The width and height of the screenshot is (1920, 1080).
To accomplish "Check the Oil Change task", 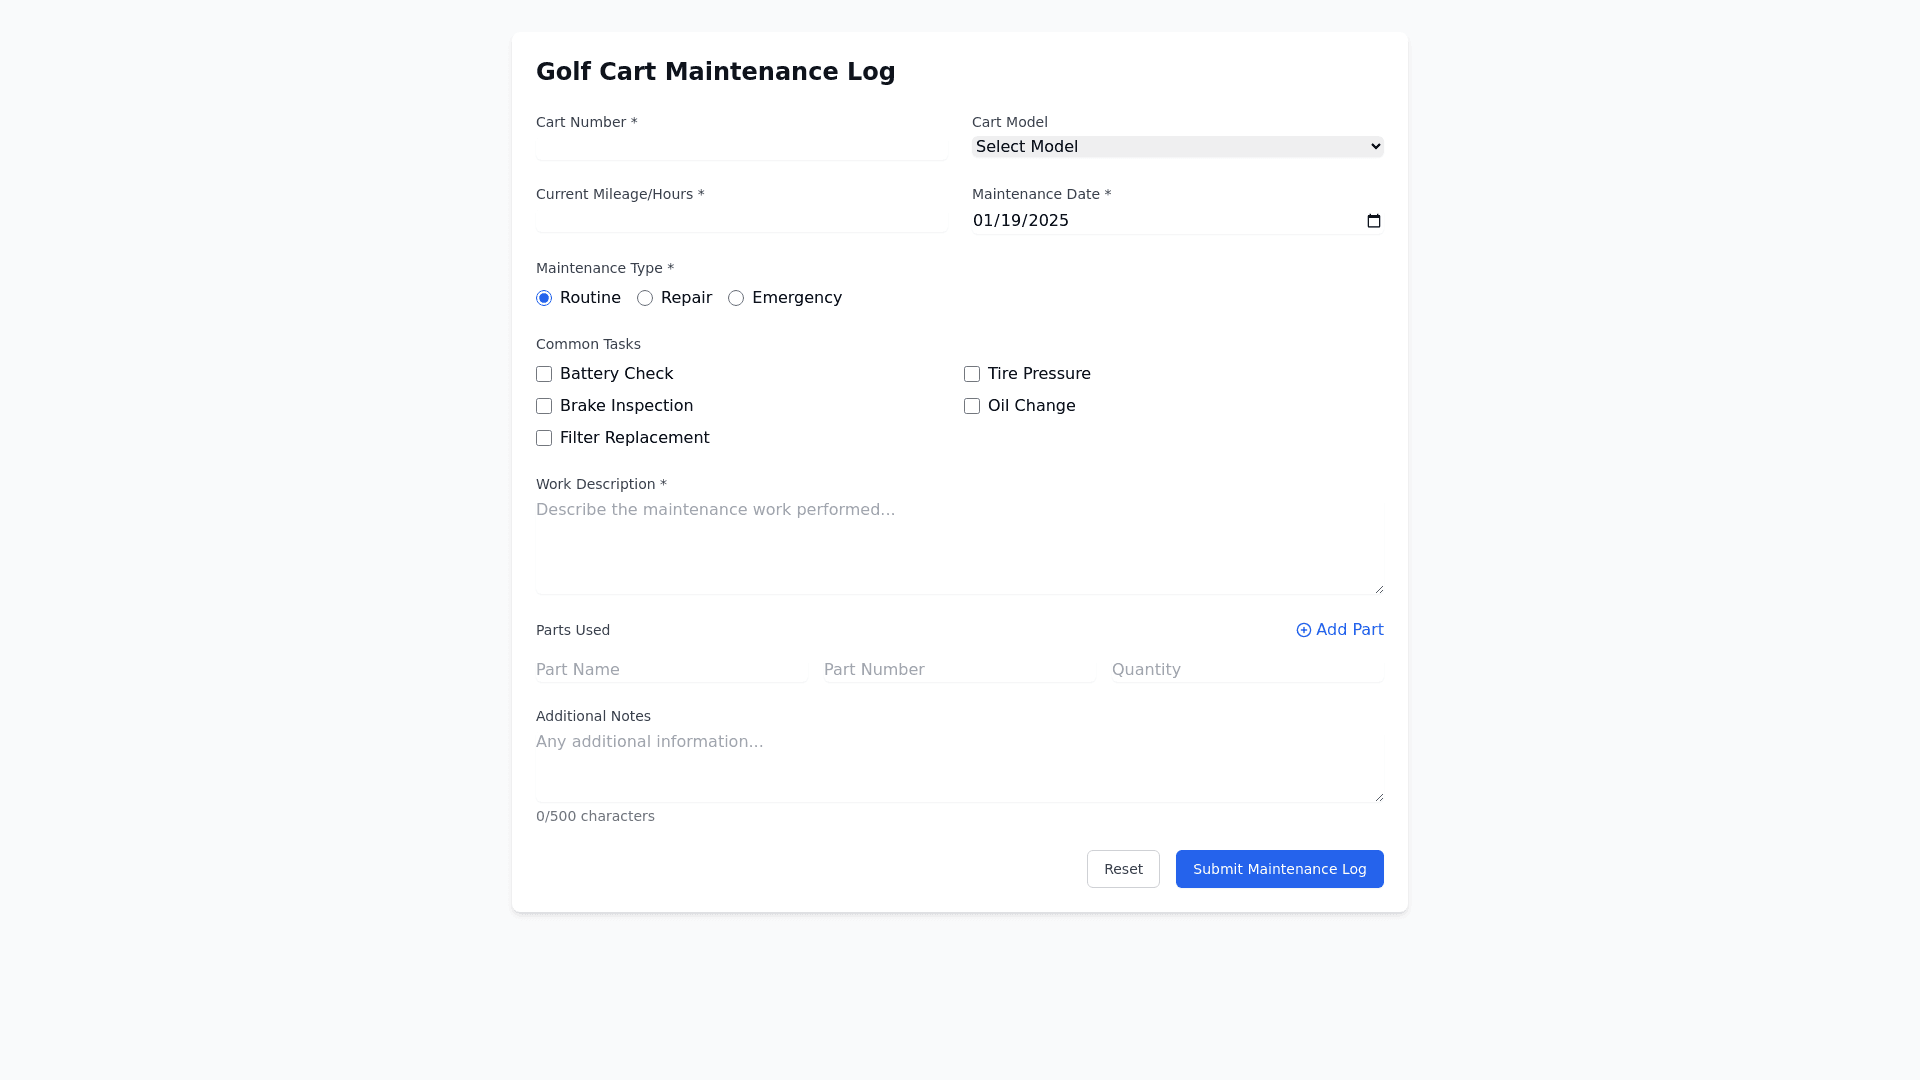I will 972,406.
